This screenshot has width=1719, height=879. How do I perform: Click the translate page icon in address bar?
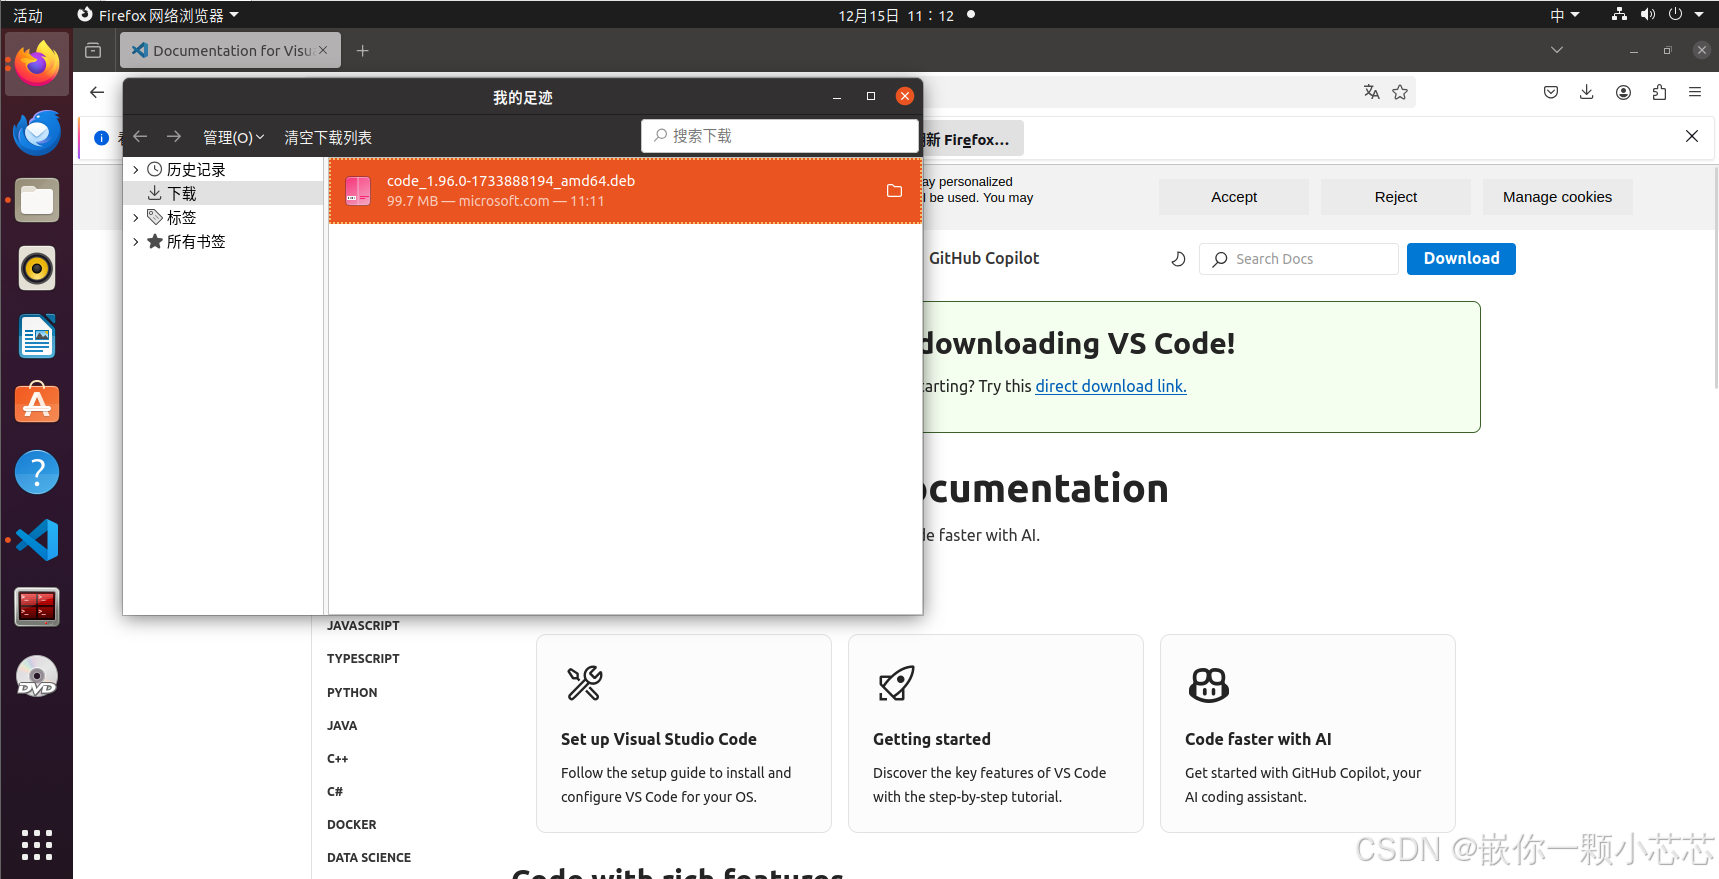(1372, 92)
